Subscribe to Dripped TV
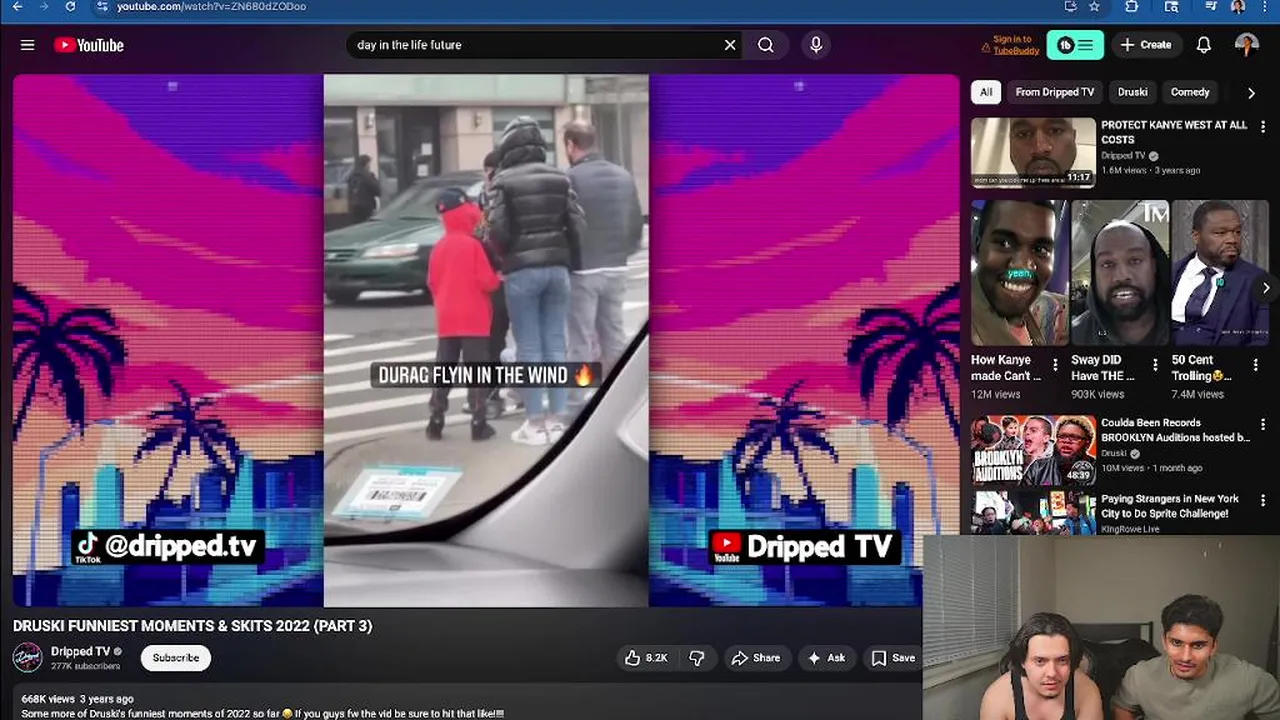Viewport: 1280px width, 720px height. [x=176, y=658]
